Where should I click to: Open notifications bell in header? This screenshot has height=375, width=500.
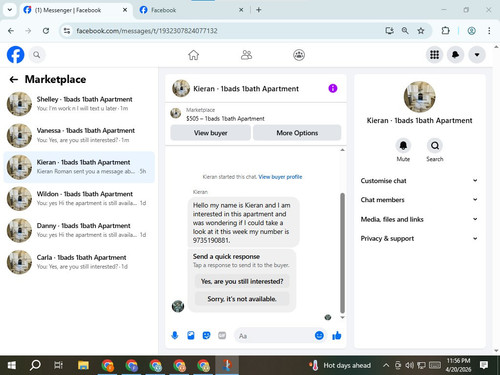click(x=455, y=55)
